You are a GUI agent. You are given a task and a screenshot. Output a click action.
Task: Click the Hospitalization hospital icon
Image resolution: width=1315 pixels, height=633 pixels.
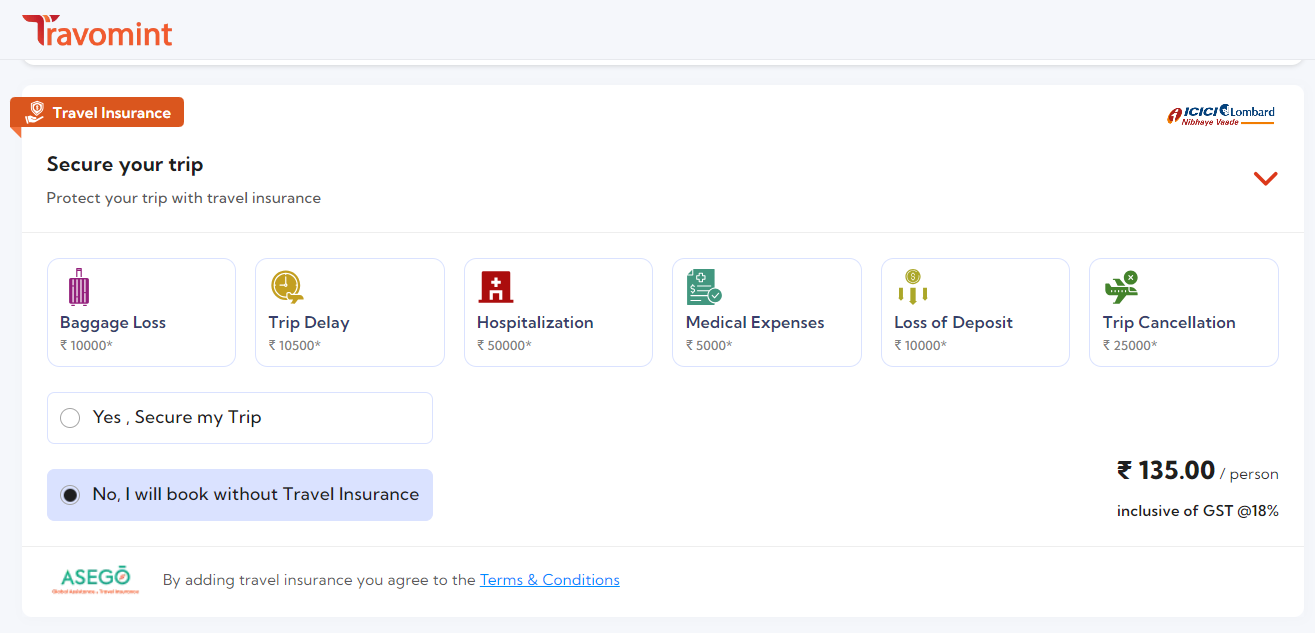point(495,287)
